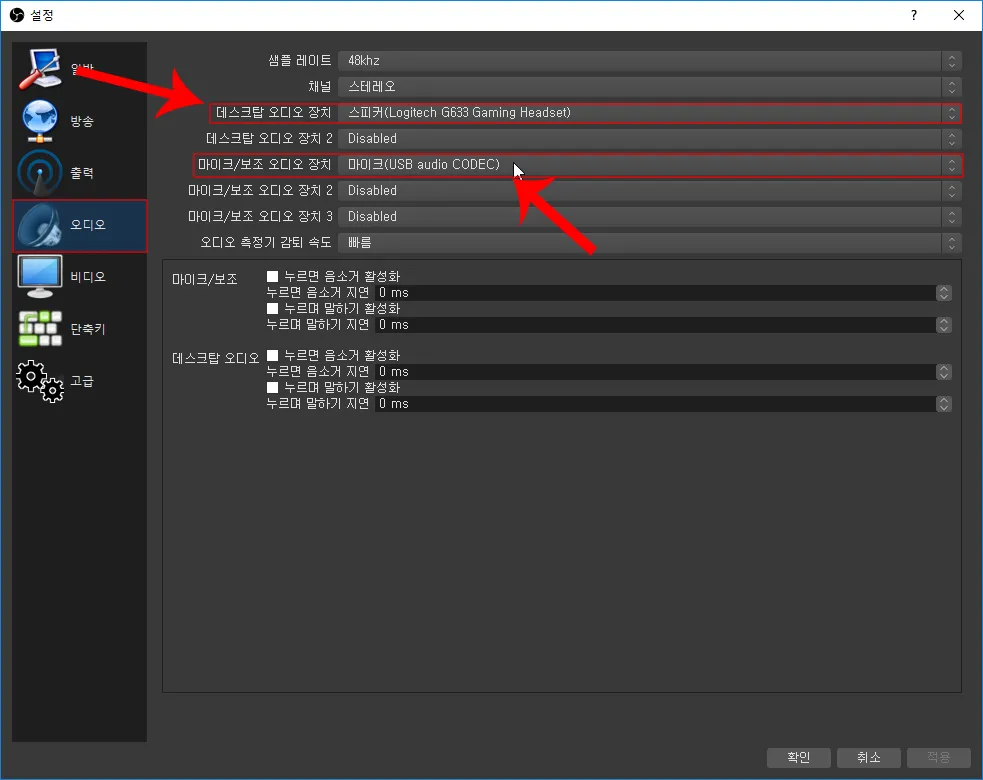
Task: Select the 오디오 (Audio) speaker icon
Action: (39, 224)
